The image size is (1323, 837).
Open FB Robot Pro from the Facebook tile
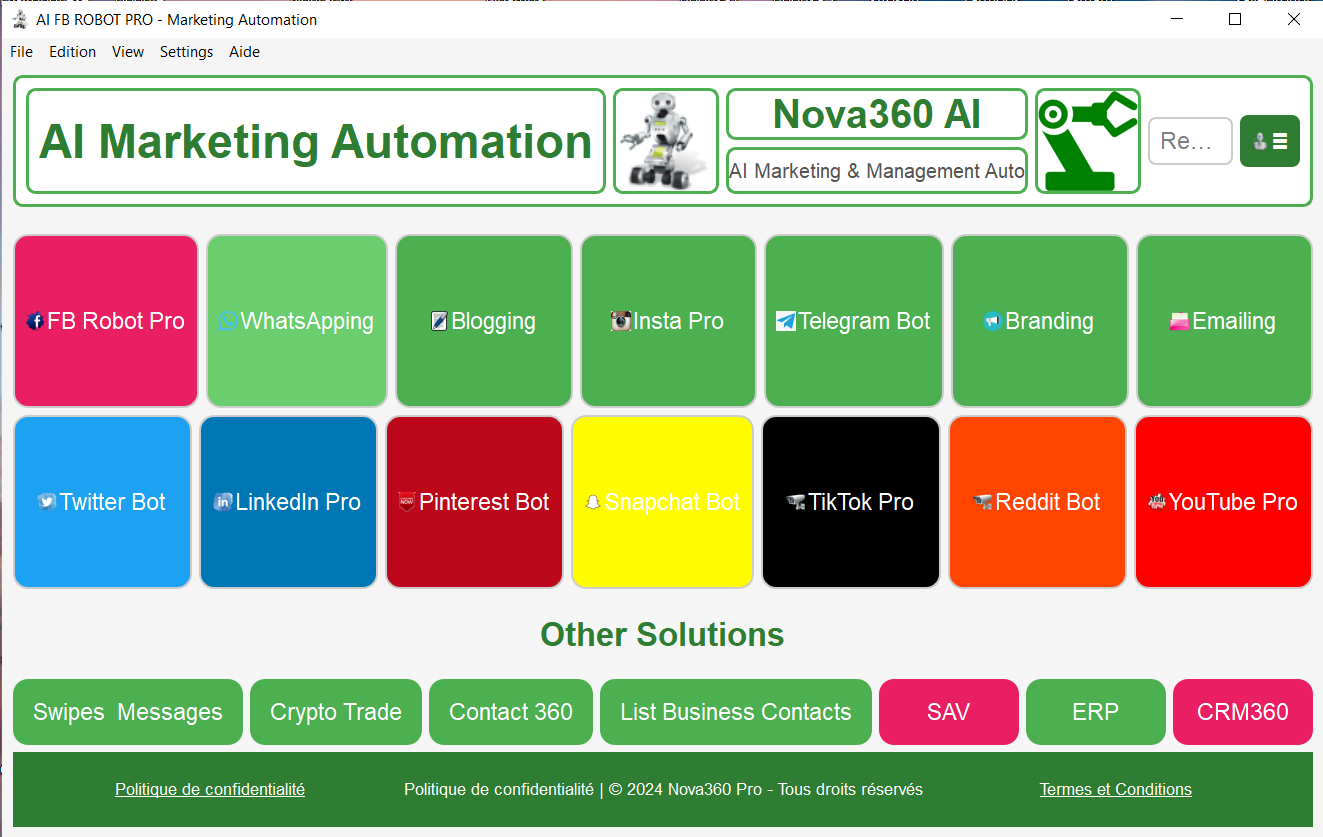point(105,321)
